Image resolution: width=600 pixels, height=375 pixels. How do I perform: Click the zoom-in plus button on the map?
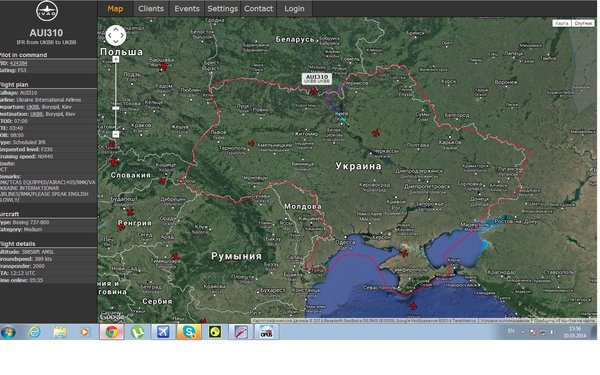point(116,59)
